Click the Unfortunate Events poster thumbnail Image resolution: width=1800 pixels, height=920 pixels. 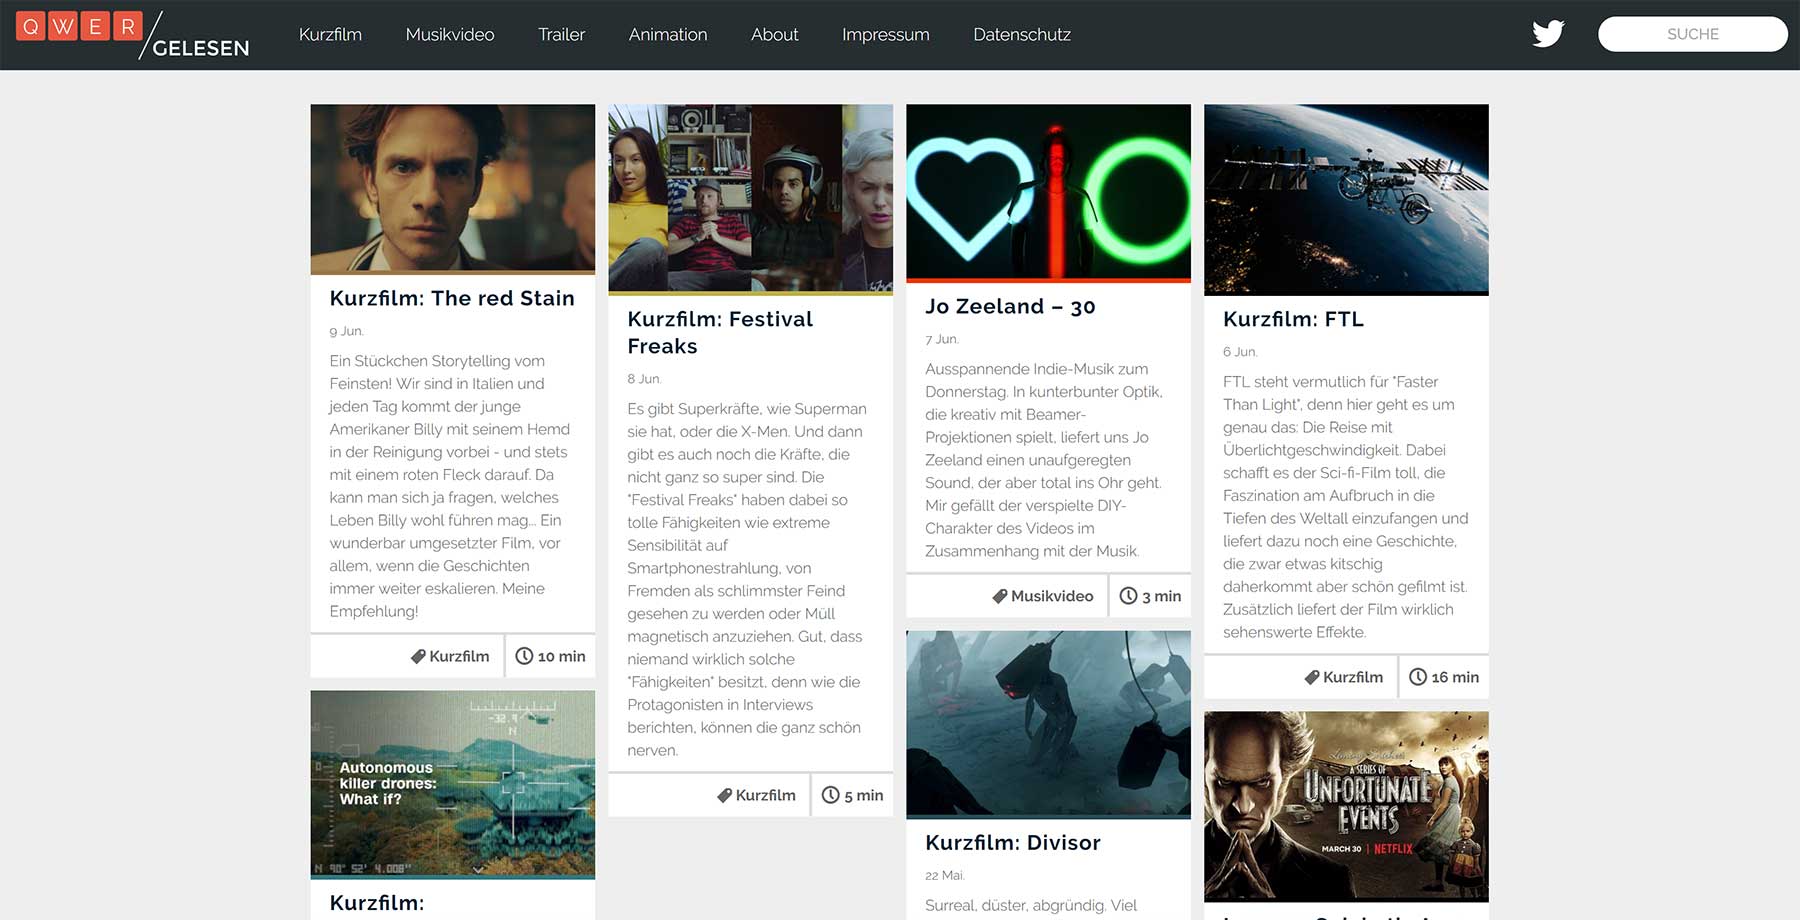click(x=1346, y=806)
